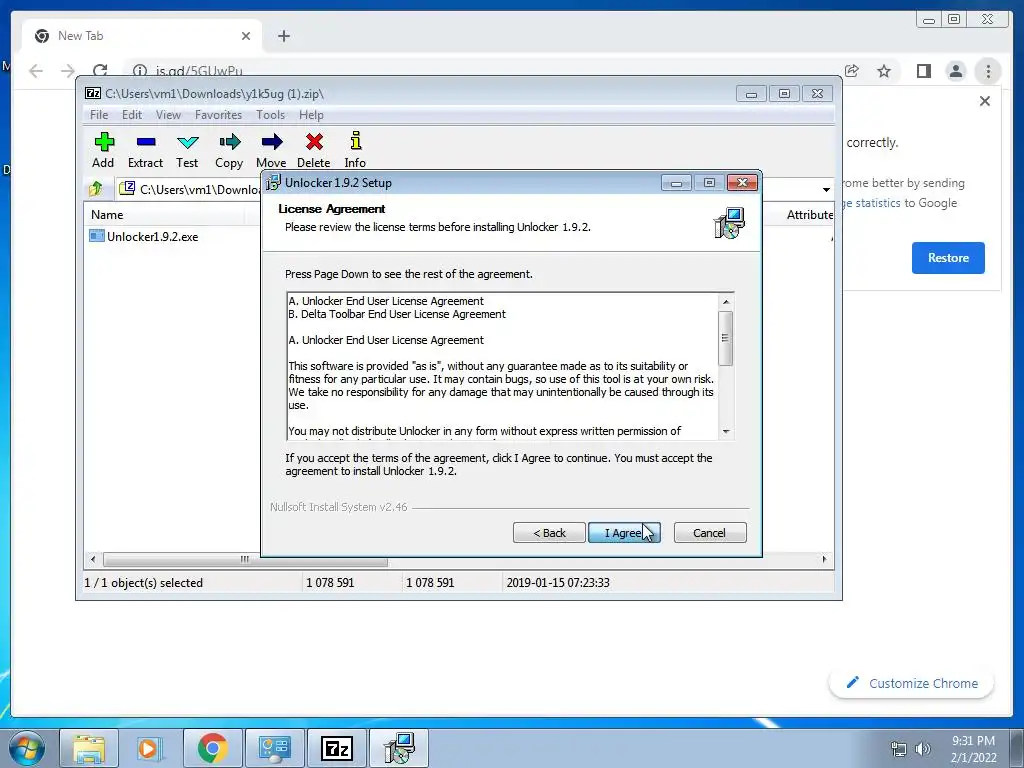The image size is (1024, 768).
Task: Click the Chrome share icon
Action: 852,71
